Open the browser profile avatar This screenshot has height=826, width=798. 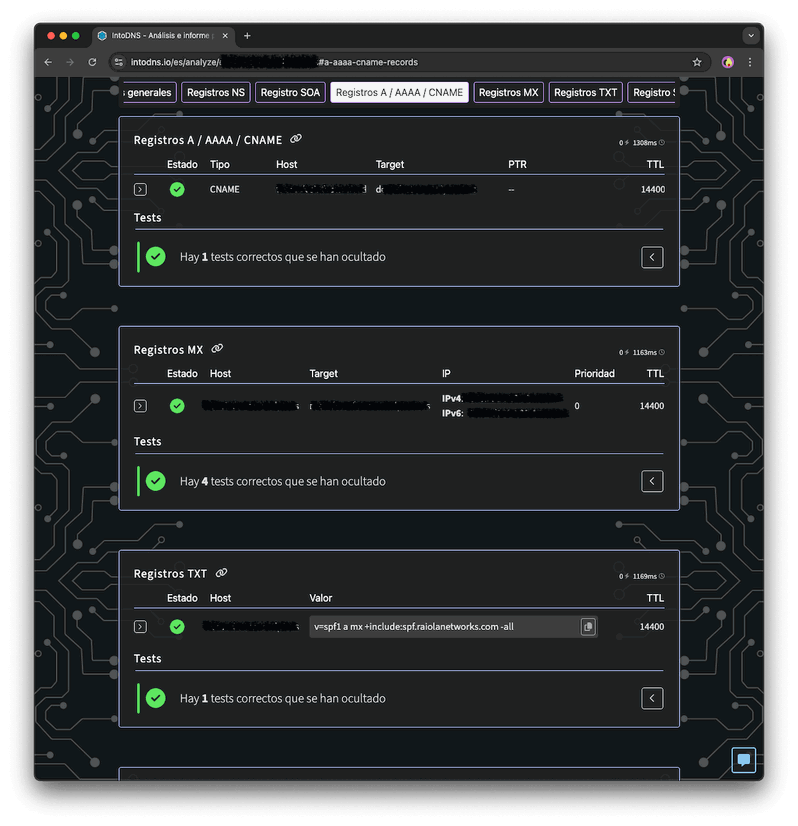point(727,62)
